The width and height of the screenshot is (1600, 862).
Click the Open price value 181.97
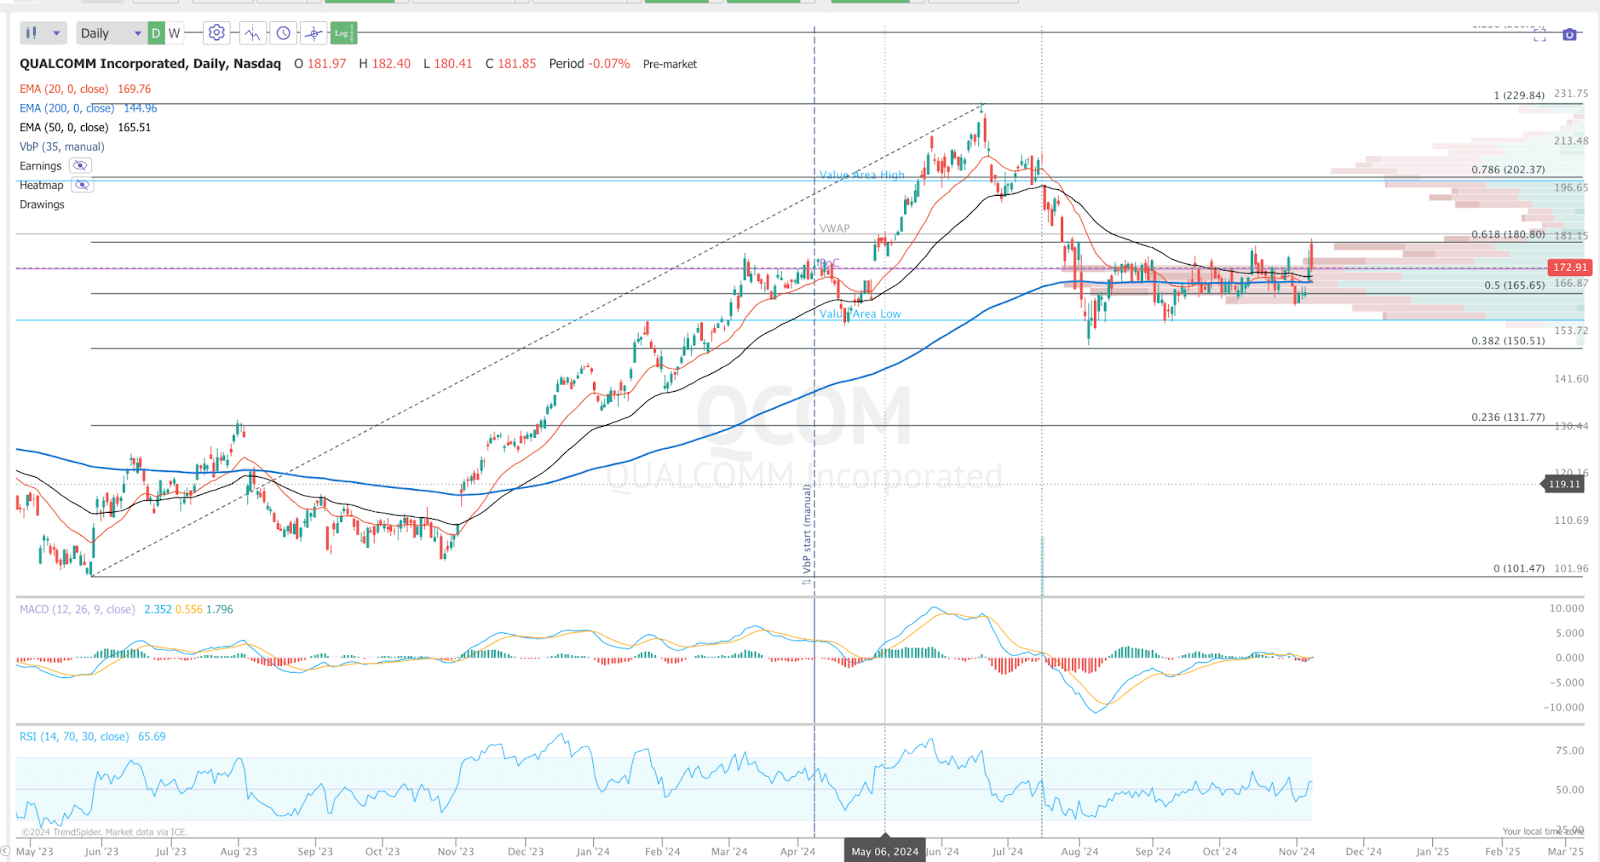click(327, 63)
